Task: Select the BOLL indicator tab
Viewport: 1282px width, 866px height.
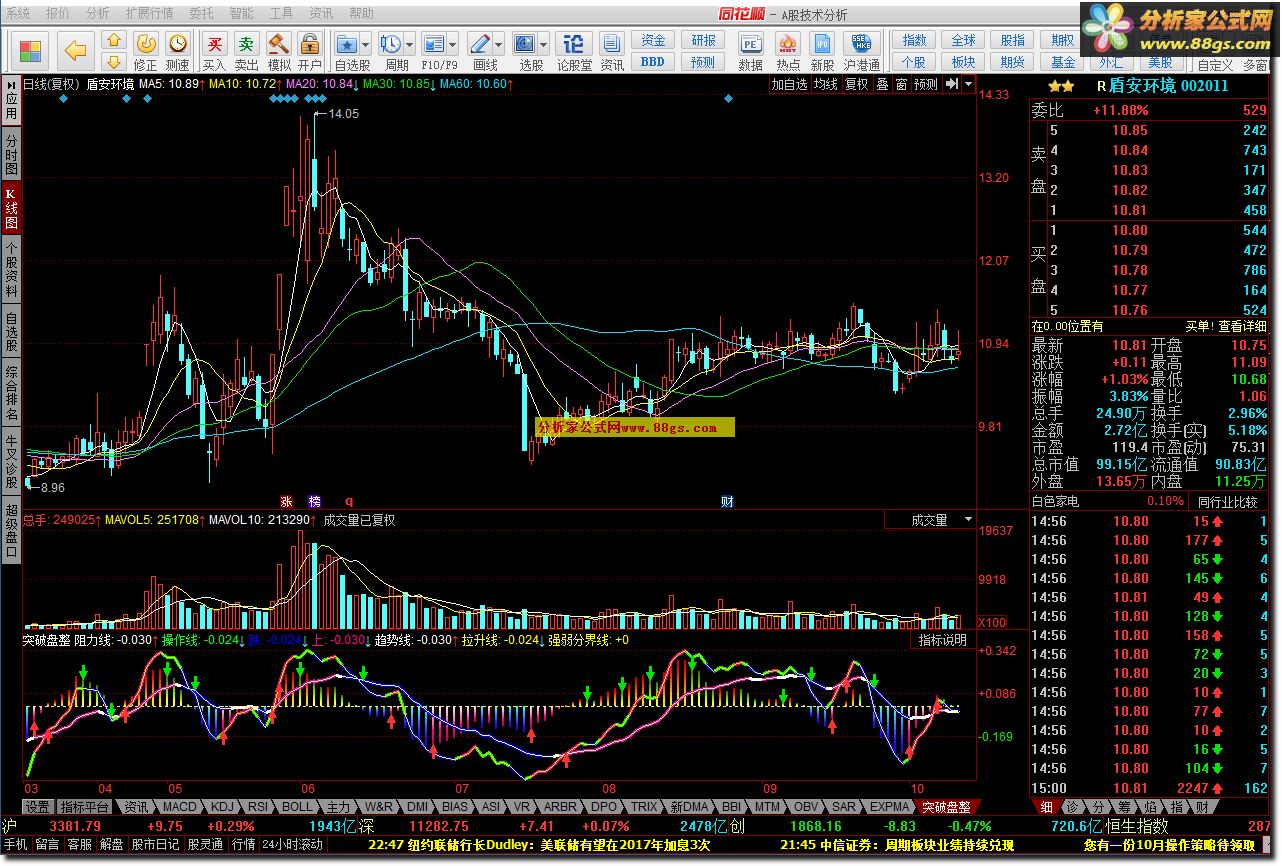Action: [x=297, y=806]
